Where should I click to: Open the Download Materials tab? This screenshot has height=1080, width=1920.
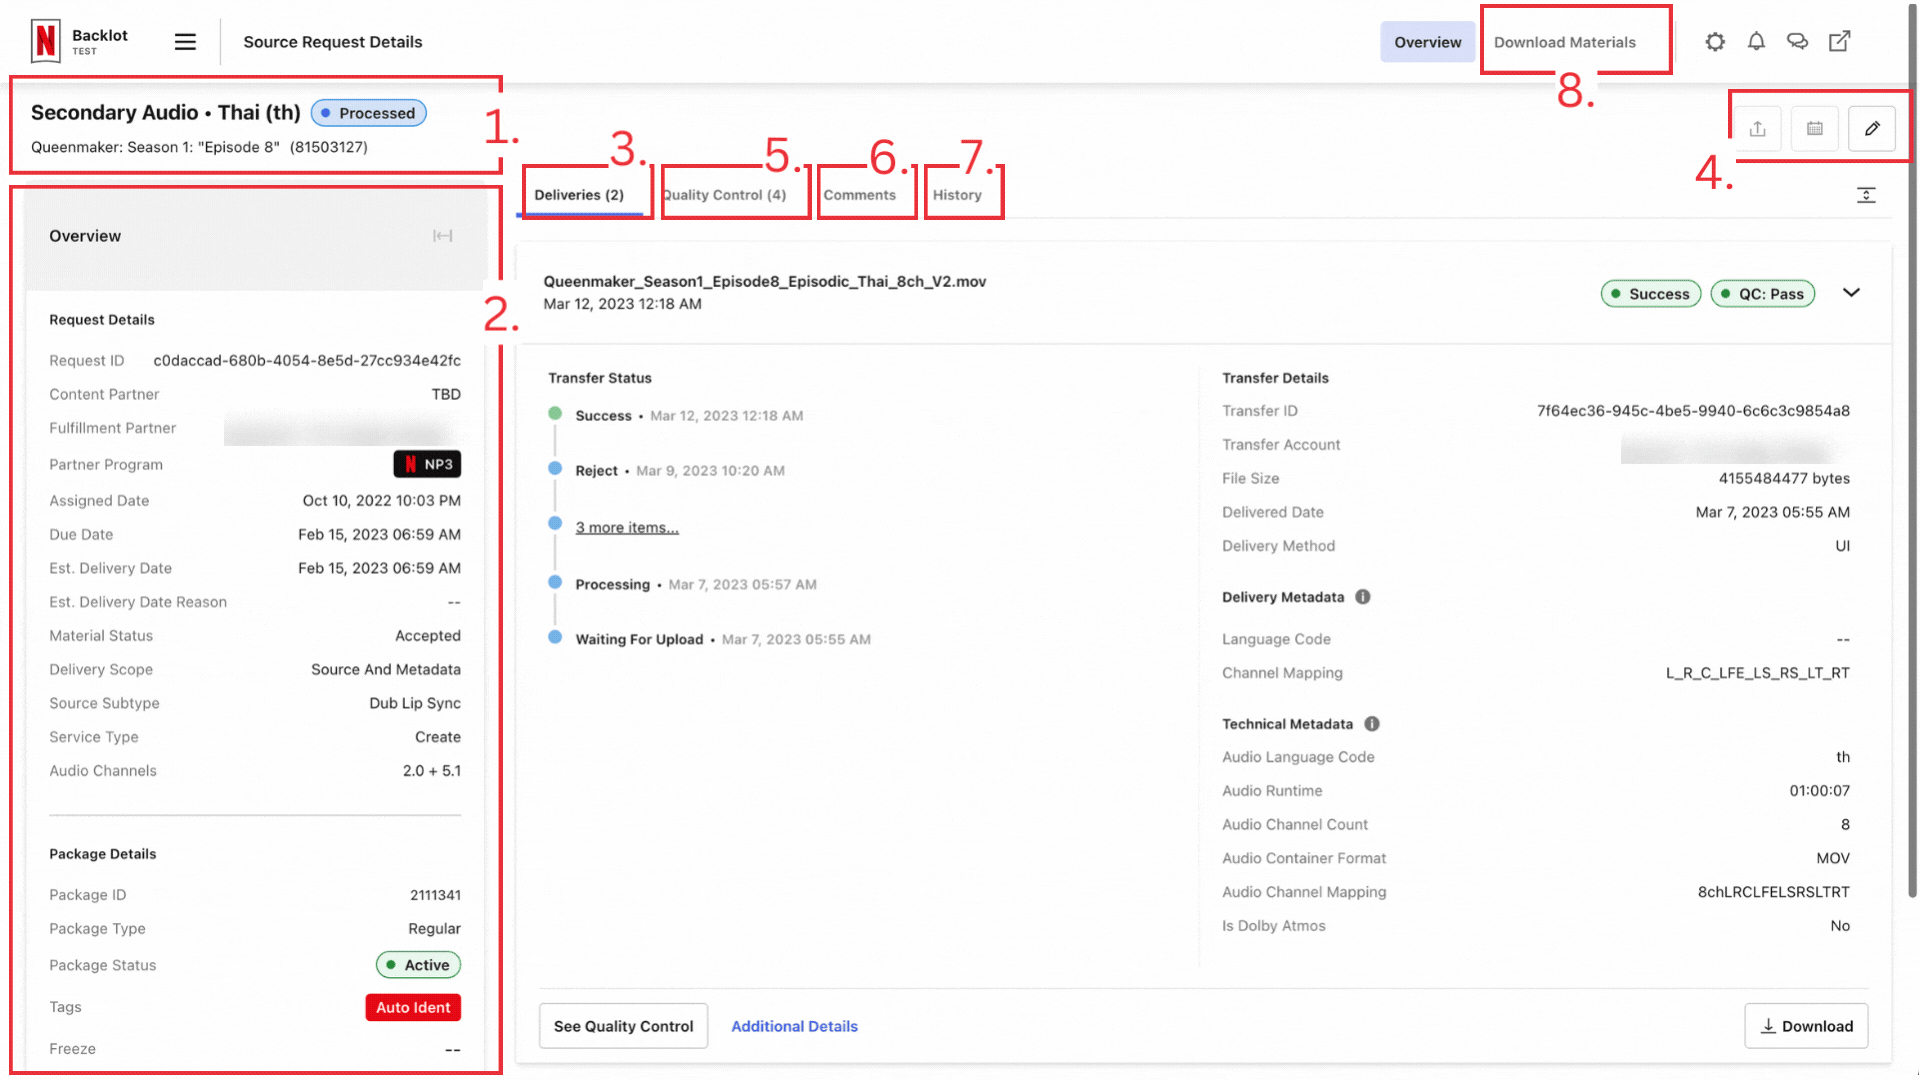(1565, 42)
